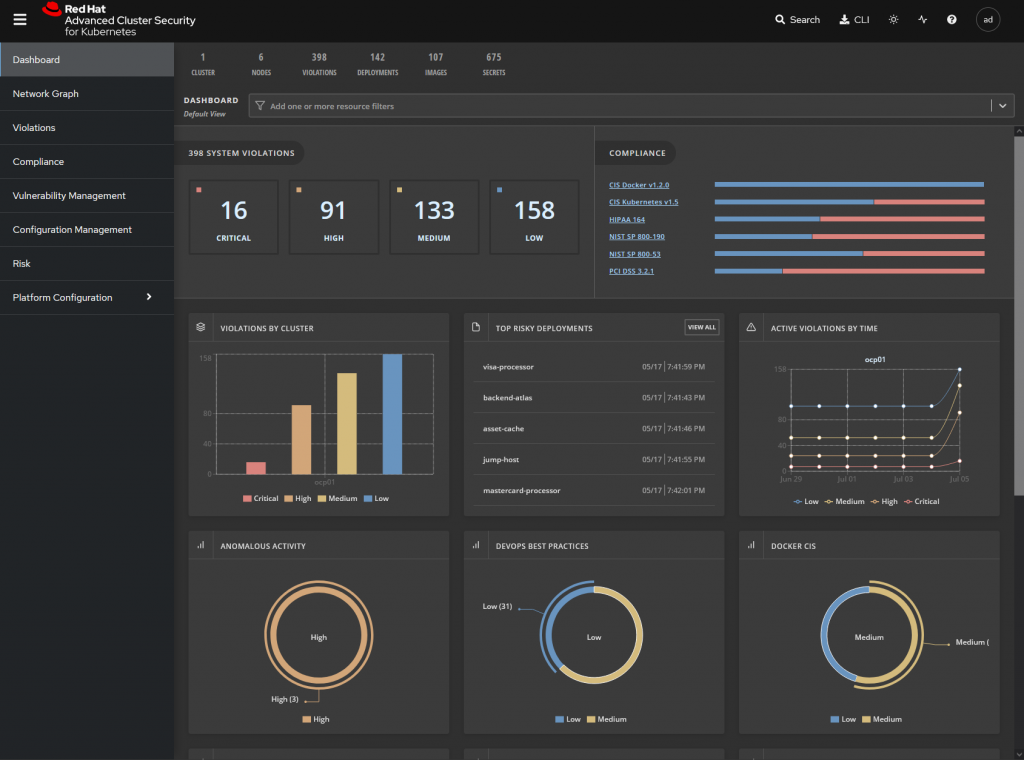1024x760 pixels.
Task: Toggle the Low series in time chart legend
Action: click(x=805, y=501)
